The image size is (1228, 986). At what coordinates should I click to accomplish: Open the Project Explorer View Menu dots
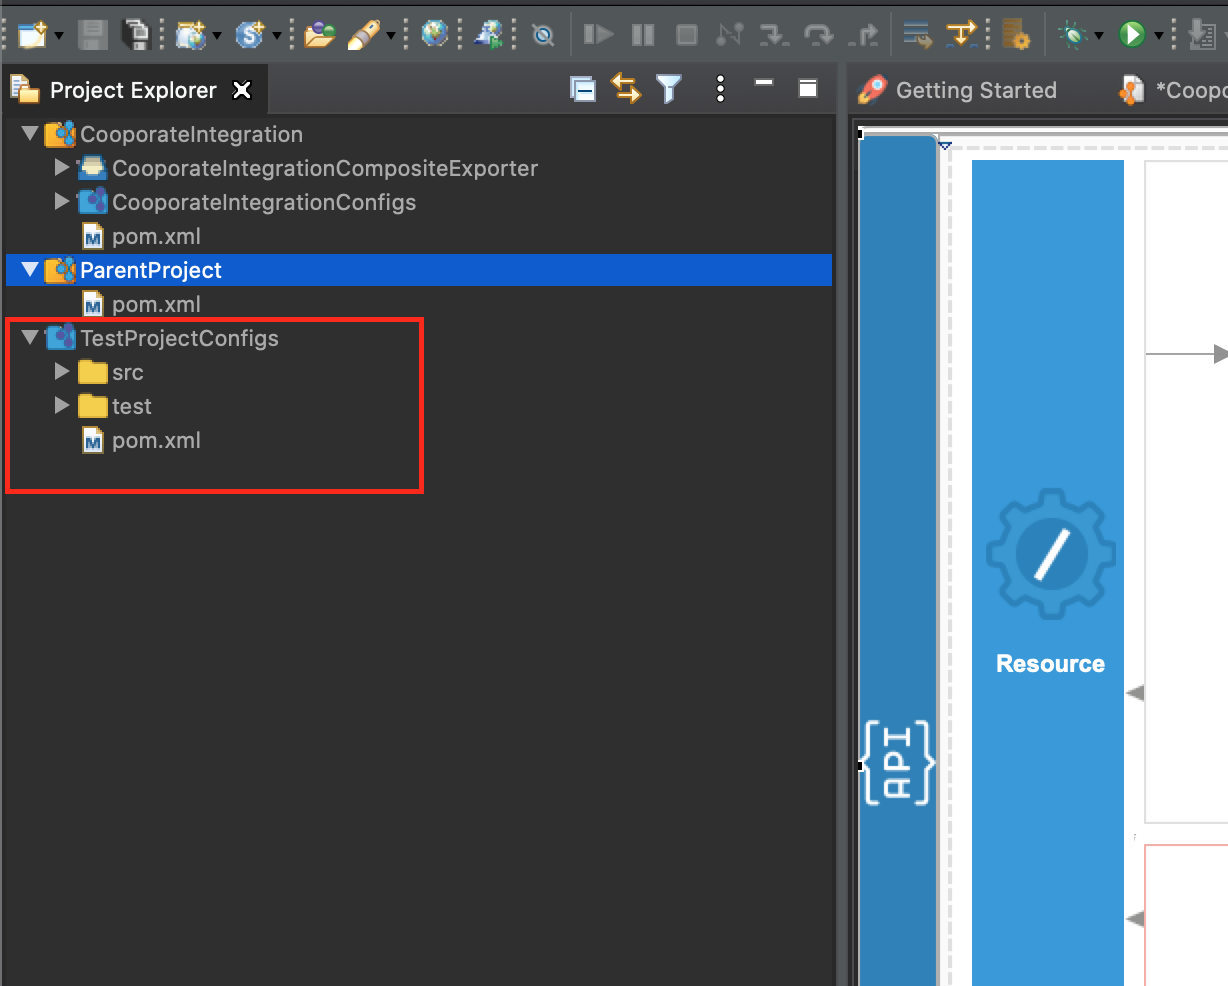click(721, 89)
